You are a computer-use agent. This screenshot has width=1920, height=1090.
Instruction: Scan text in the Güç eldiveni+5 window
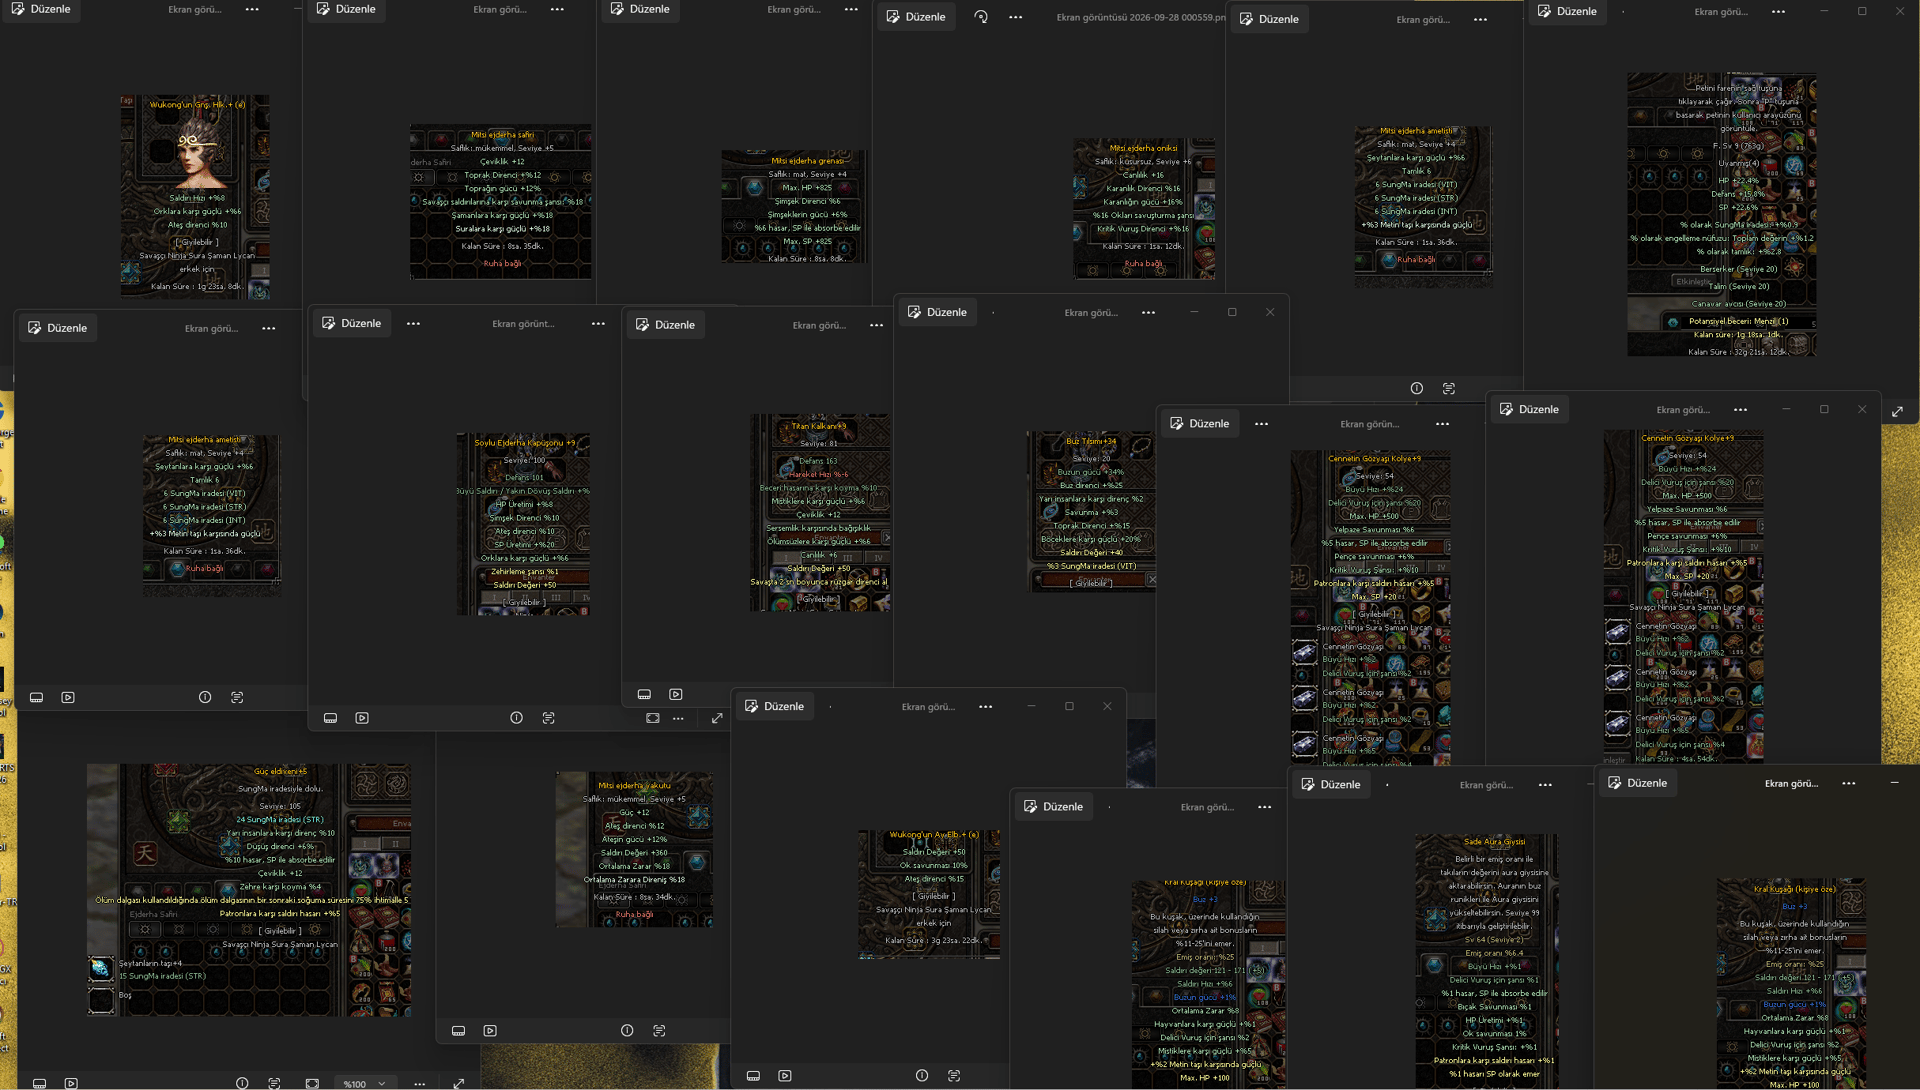click(x=274, y=1083)
